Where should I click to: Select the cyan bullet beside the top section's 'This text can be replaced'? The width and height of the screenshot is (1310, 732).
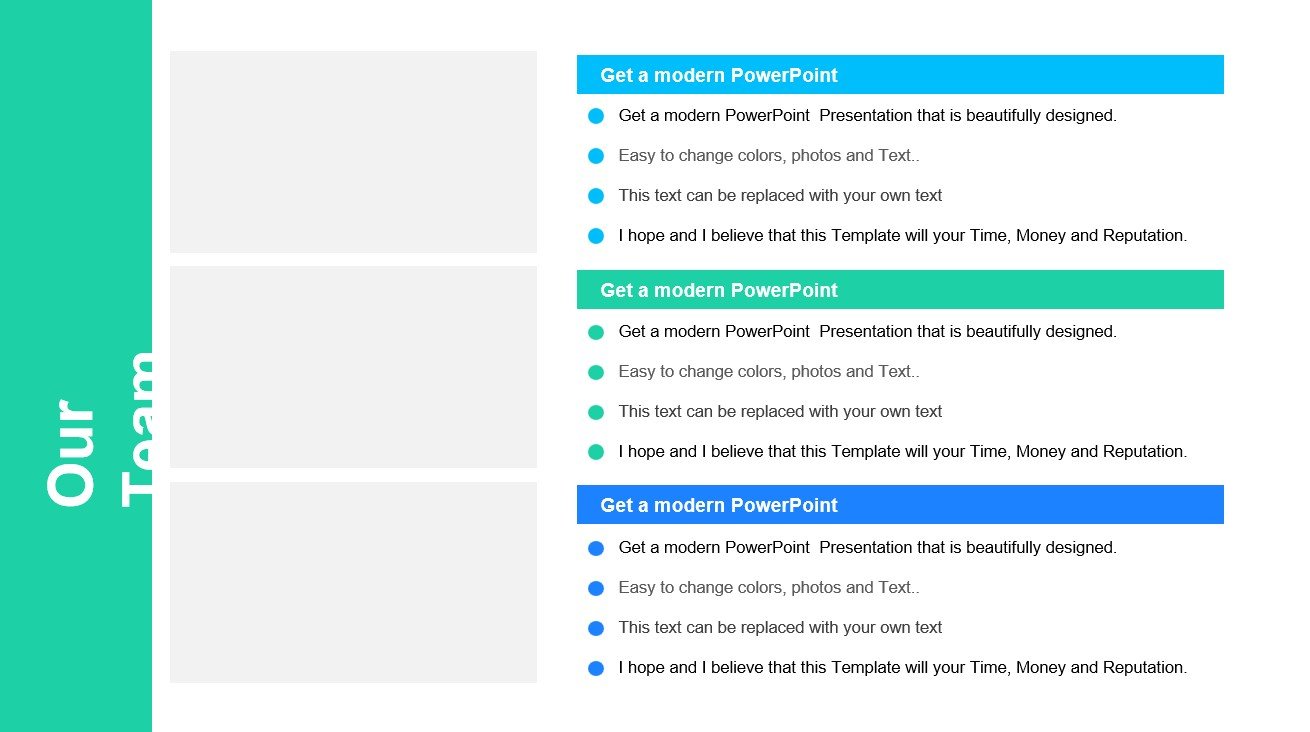tap(596, 196)
